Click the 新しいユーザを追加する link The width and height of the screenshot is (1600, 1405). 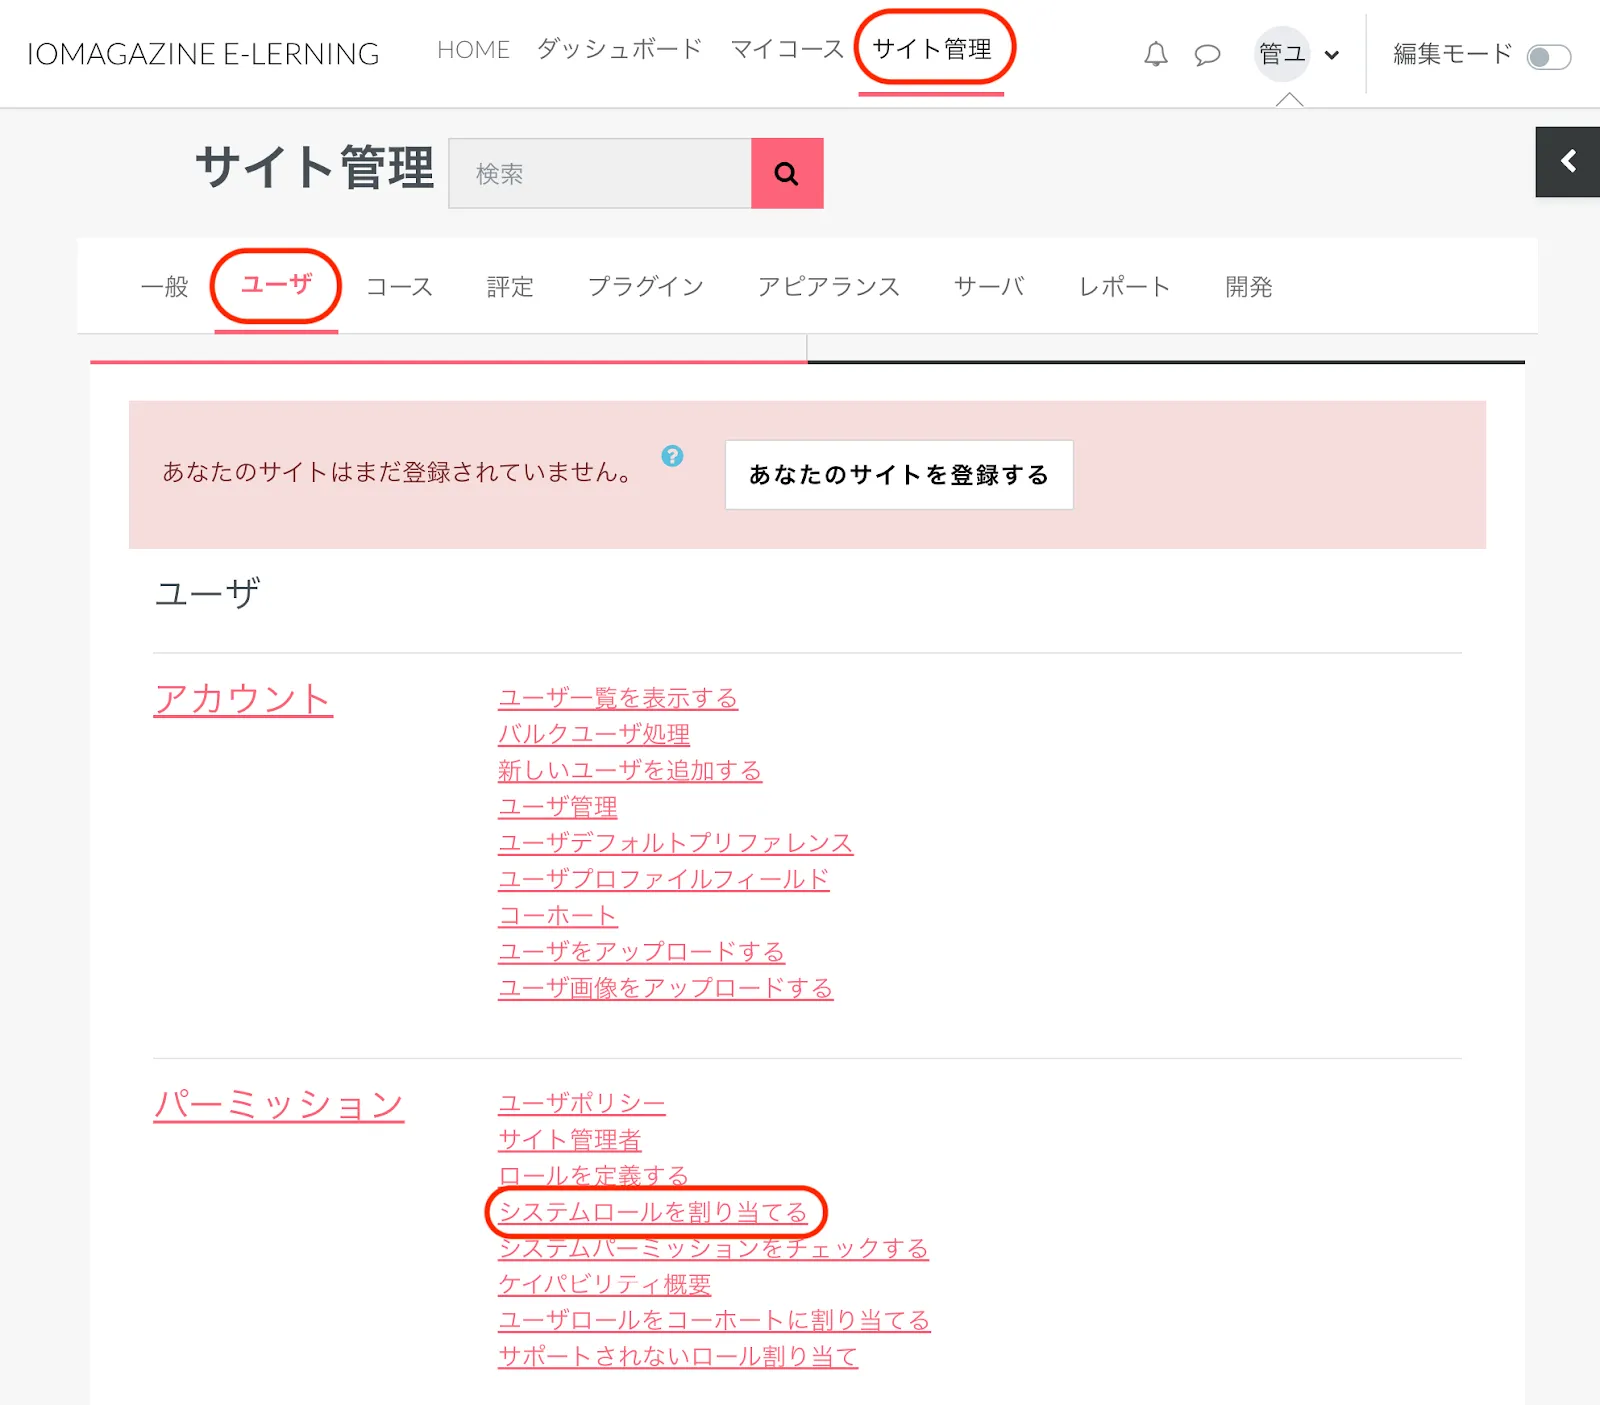coord(629,771)
